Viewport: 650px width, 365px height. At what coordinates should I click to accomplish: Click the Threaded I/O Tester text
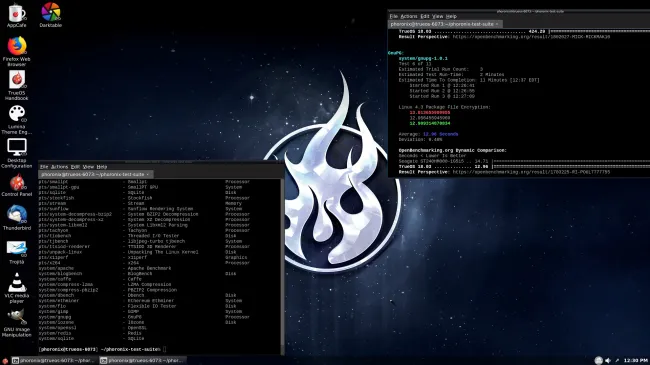point(153,236)
